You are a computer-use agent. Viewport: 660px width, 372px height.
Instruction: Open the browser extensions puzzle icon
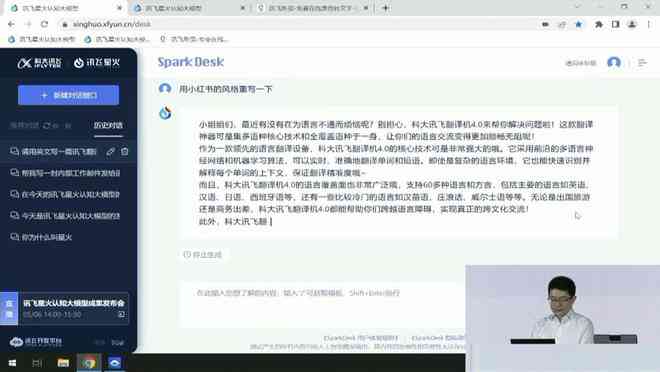pyautogui.click(x=598, y=24)
